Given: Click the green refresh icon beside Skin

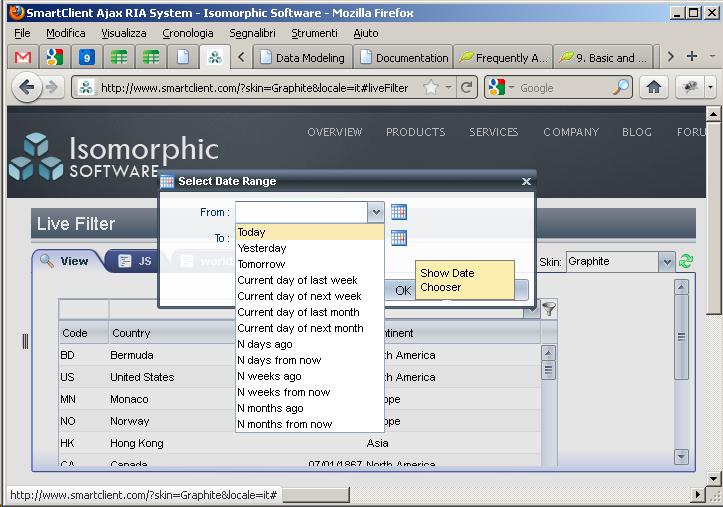Looking at the screenshot, I should (x=686, y=262).
